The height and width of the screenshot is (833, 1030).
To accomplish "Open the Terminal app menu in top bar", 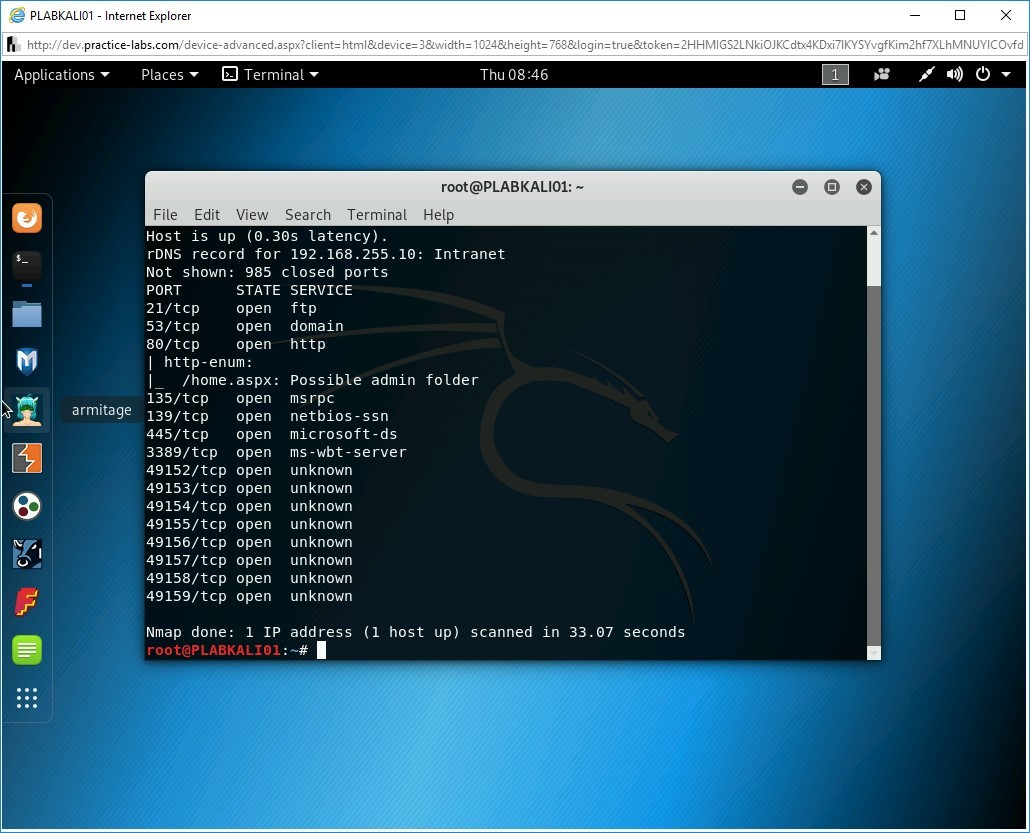I will tap(270, 75).
